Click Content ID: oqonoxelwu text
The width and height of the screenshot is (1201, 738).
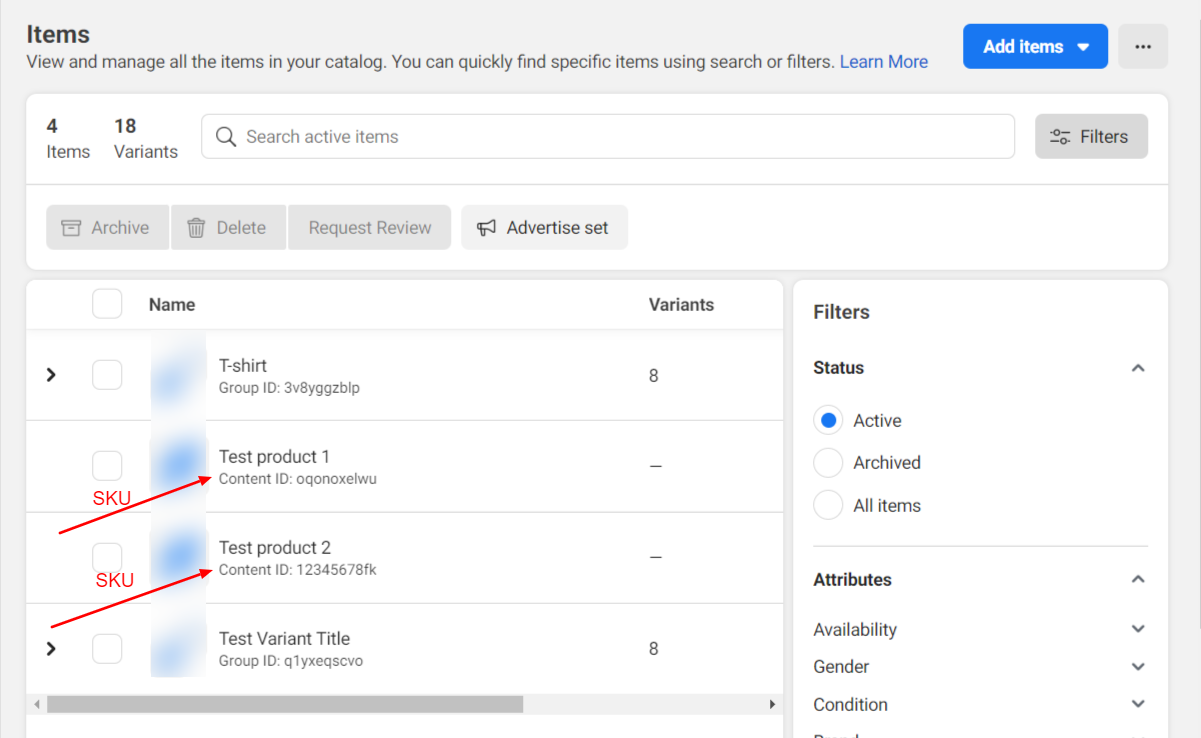point(298,479)
